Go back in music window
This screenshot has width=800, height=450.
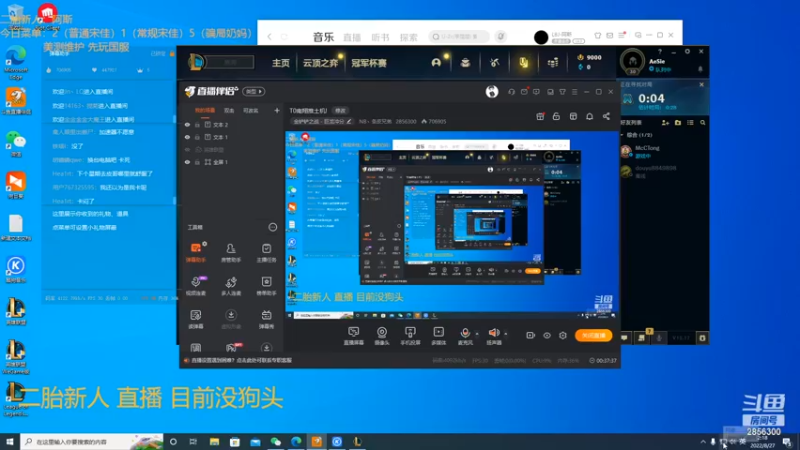[269, 36]
